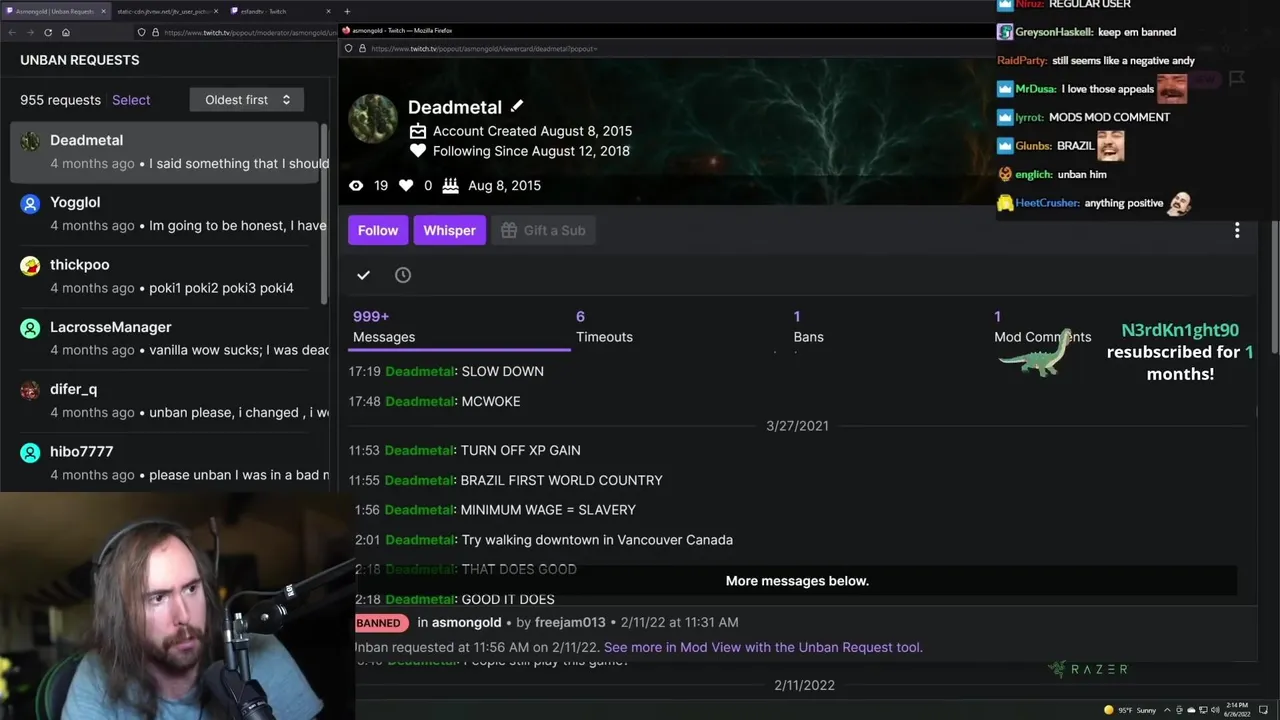Open the 999+ Messages tab

[384, 327]
